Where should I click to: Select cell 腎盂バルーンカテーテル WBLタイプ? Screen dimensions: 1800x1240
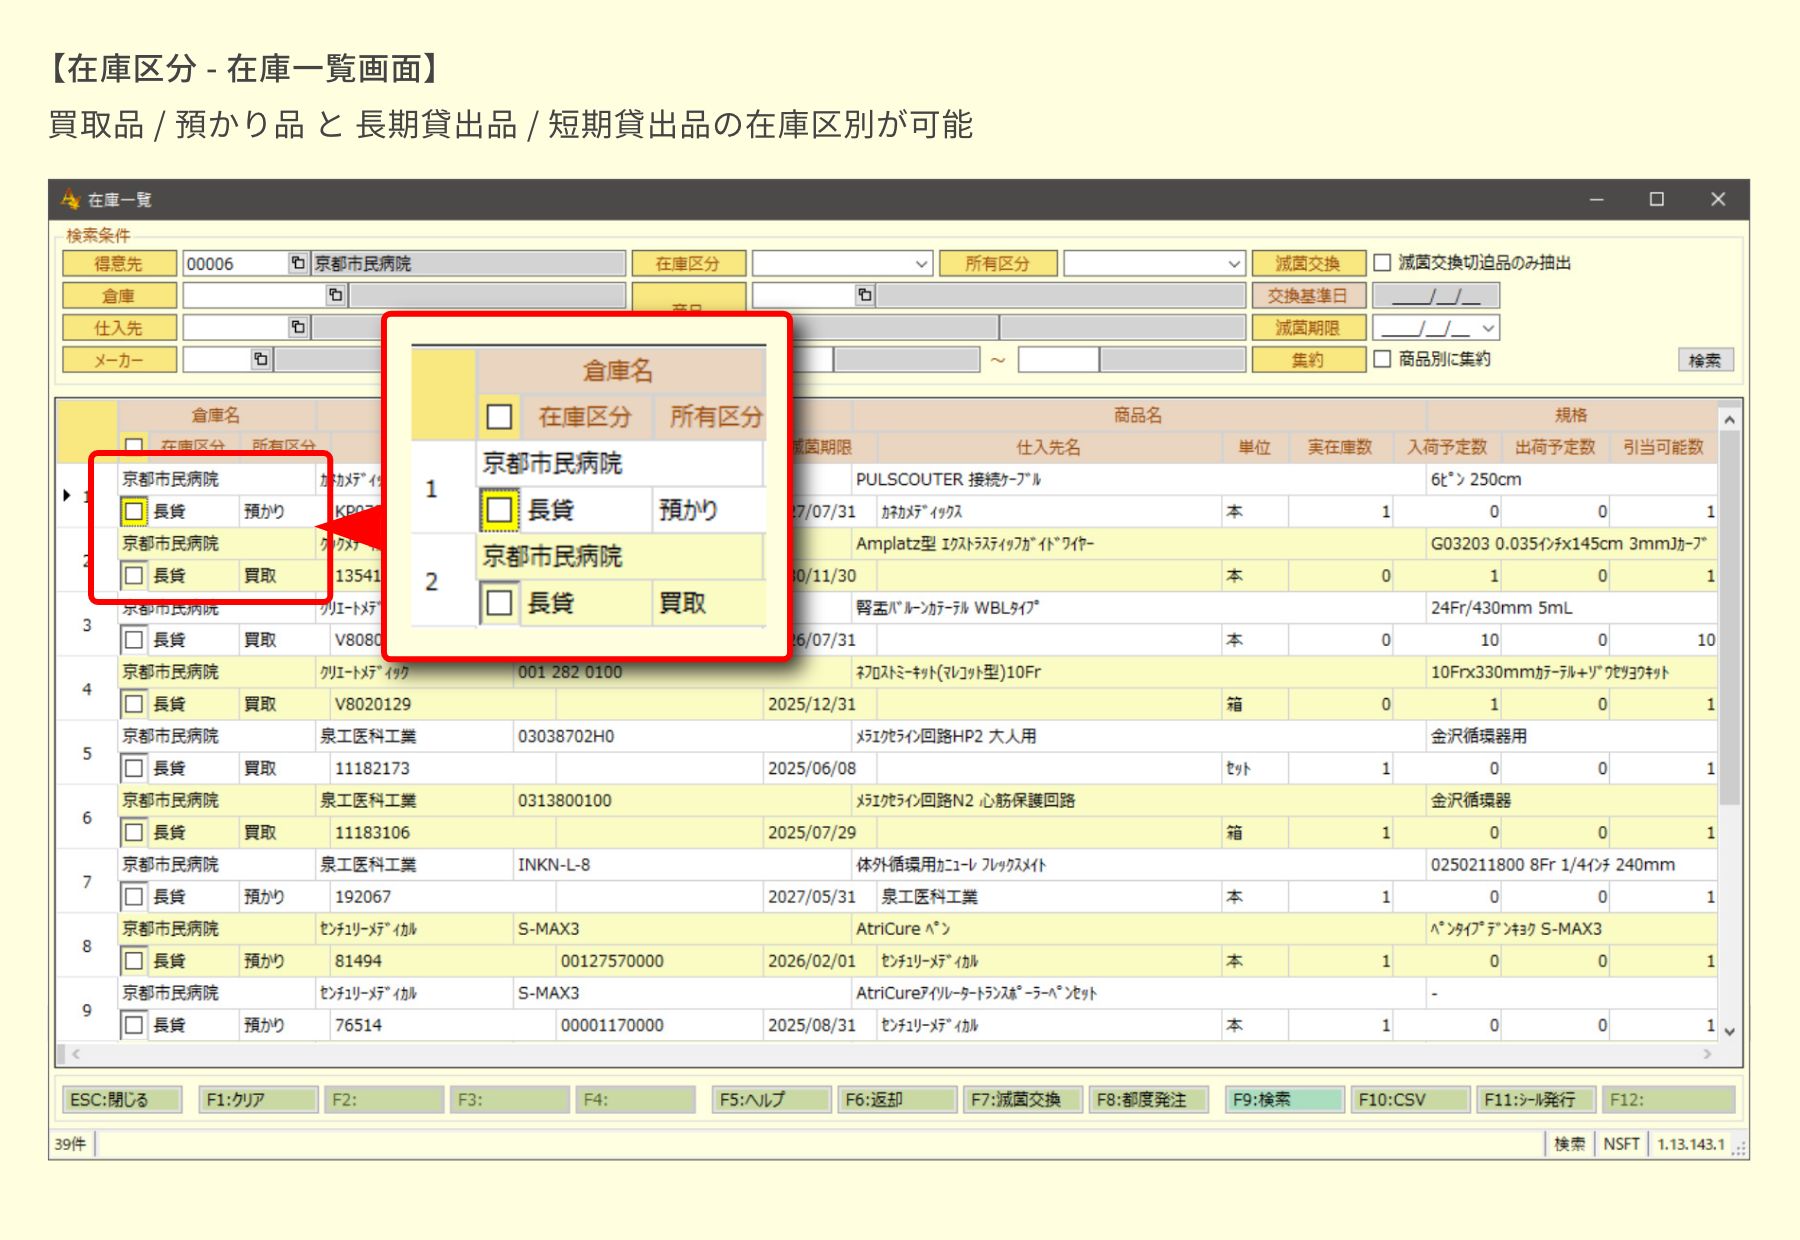tap(1139, 608)
